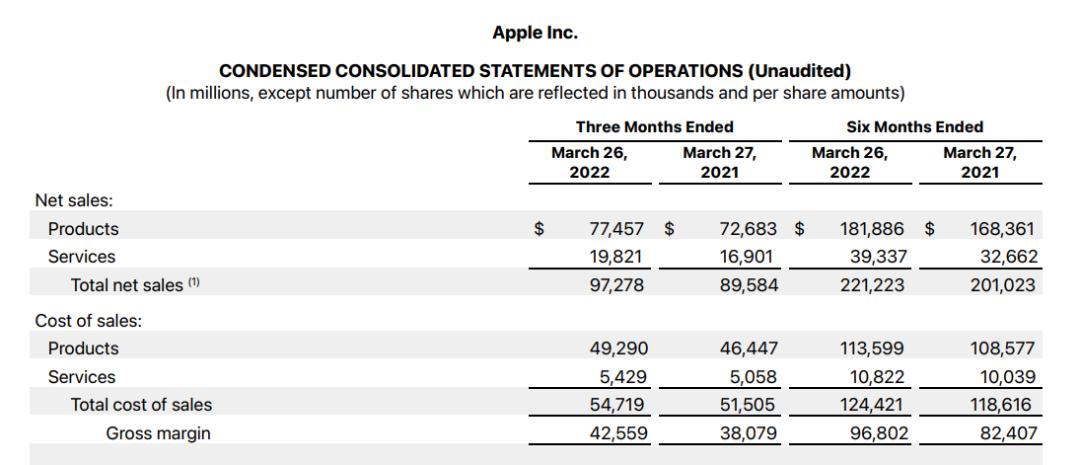Click the Condensed Consolidated Statements of Operations heading
Viewport: 1080px width, 465px height.
tap(535, 71)
